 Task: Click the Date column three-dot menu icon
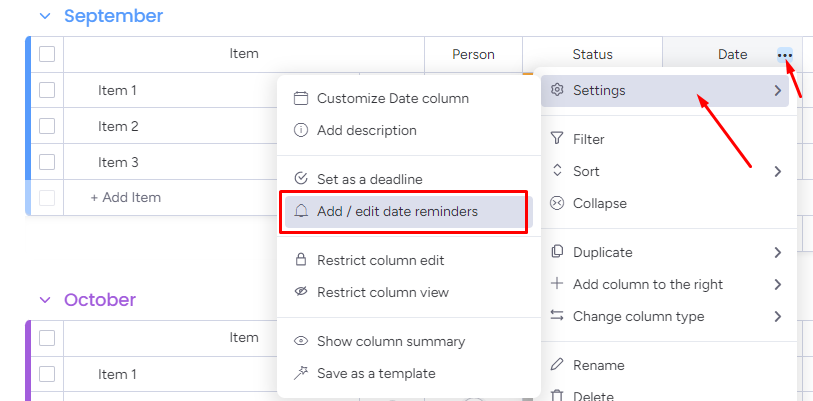click(x=785, y=55)
